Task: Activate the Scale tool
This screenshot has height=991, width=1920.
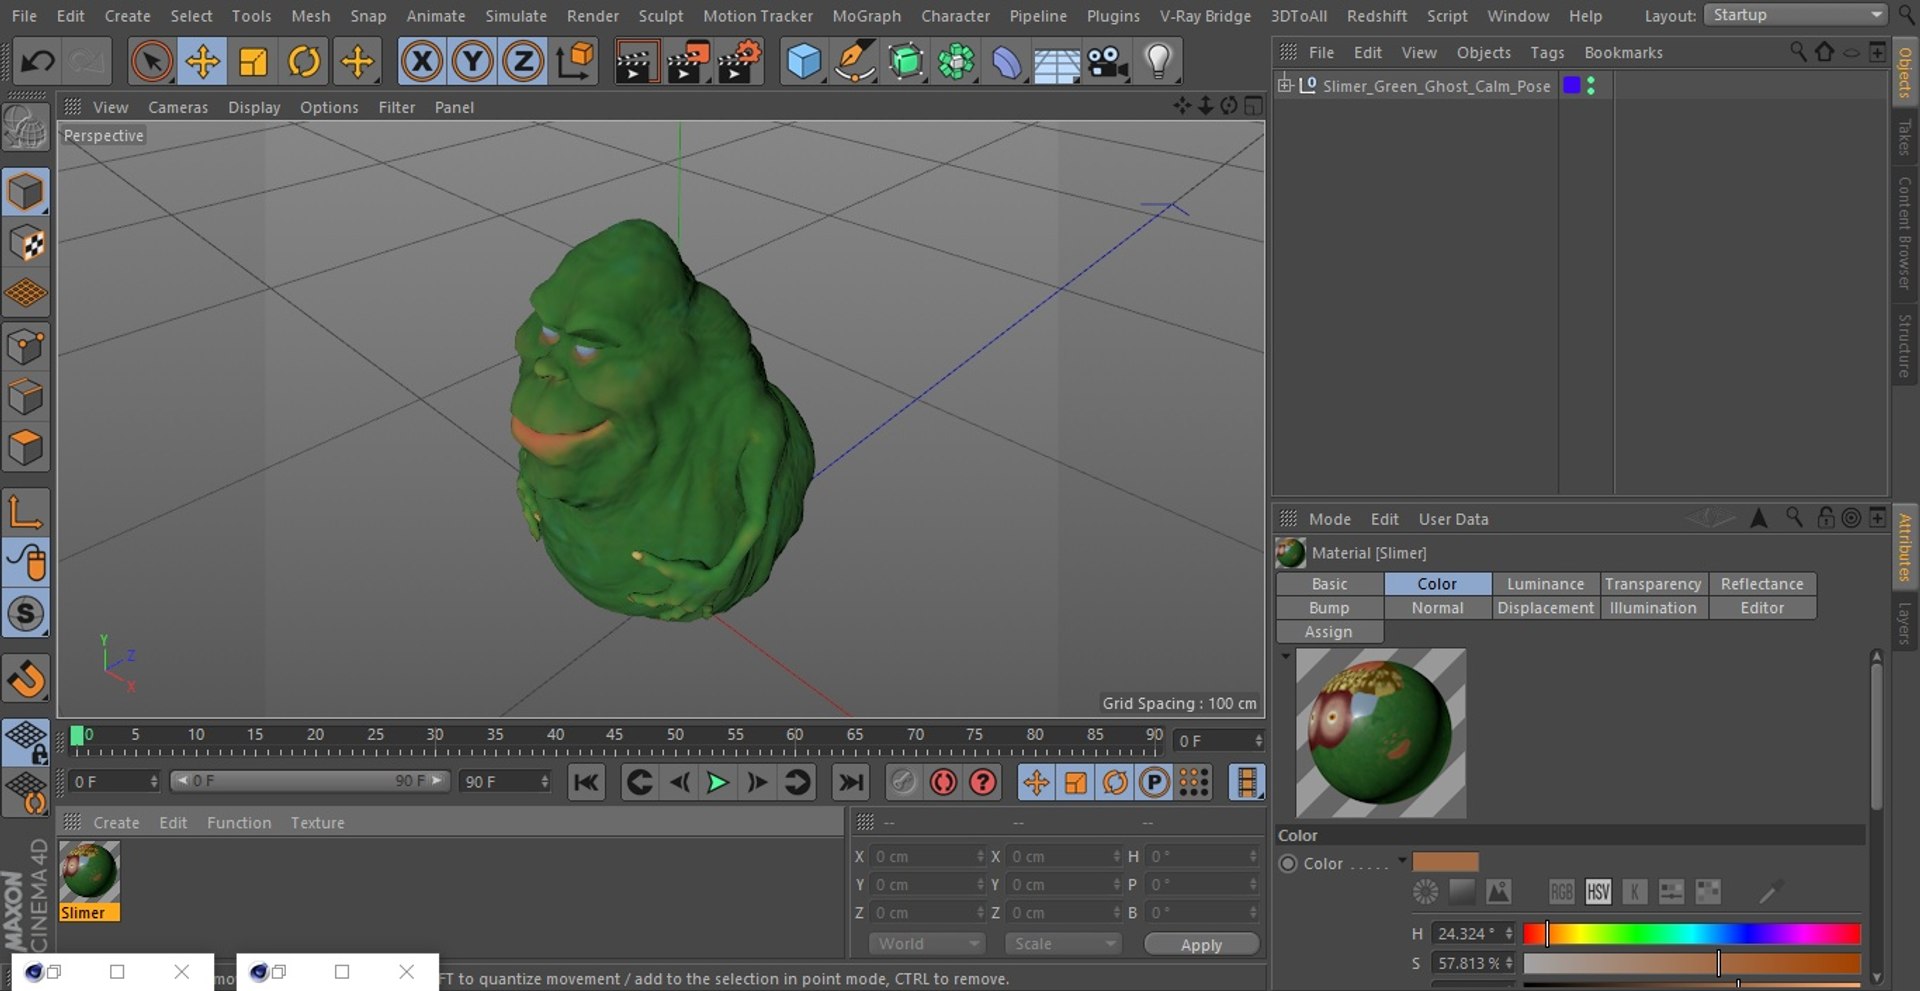Action: [253, 62]
